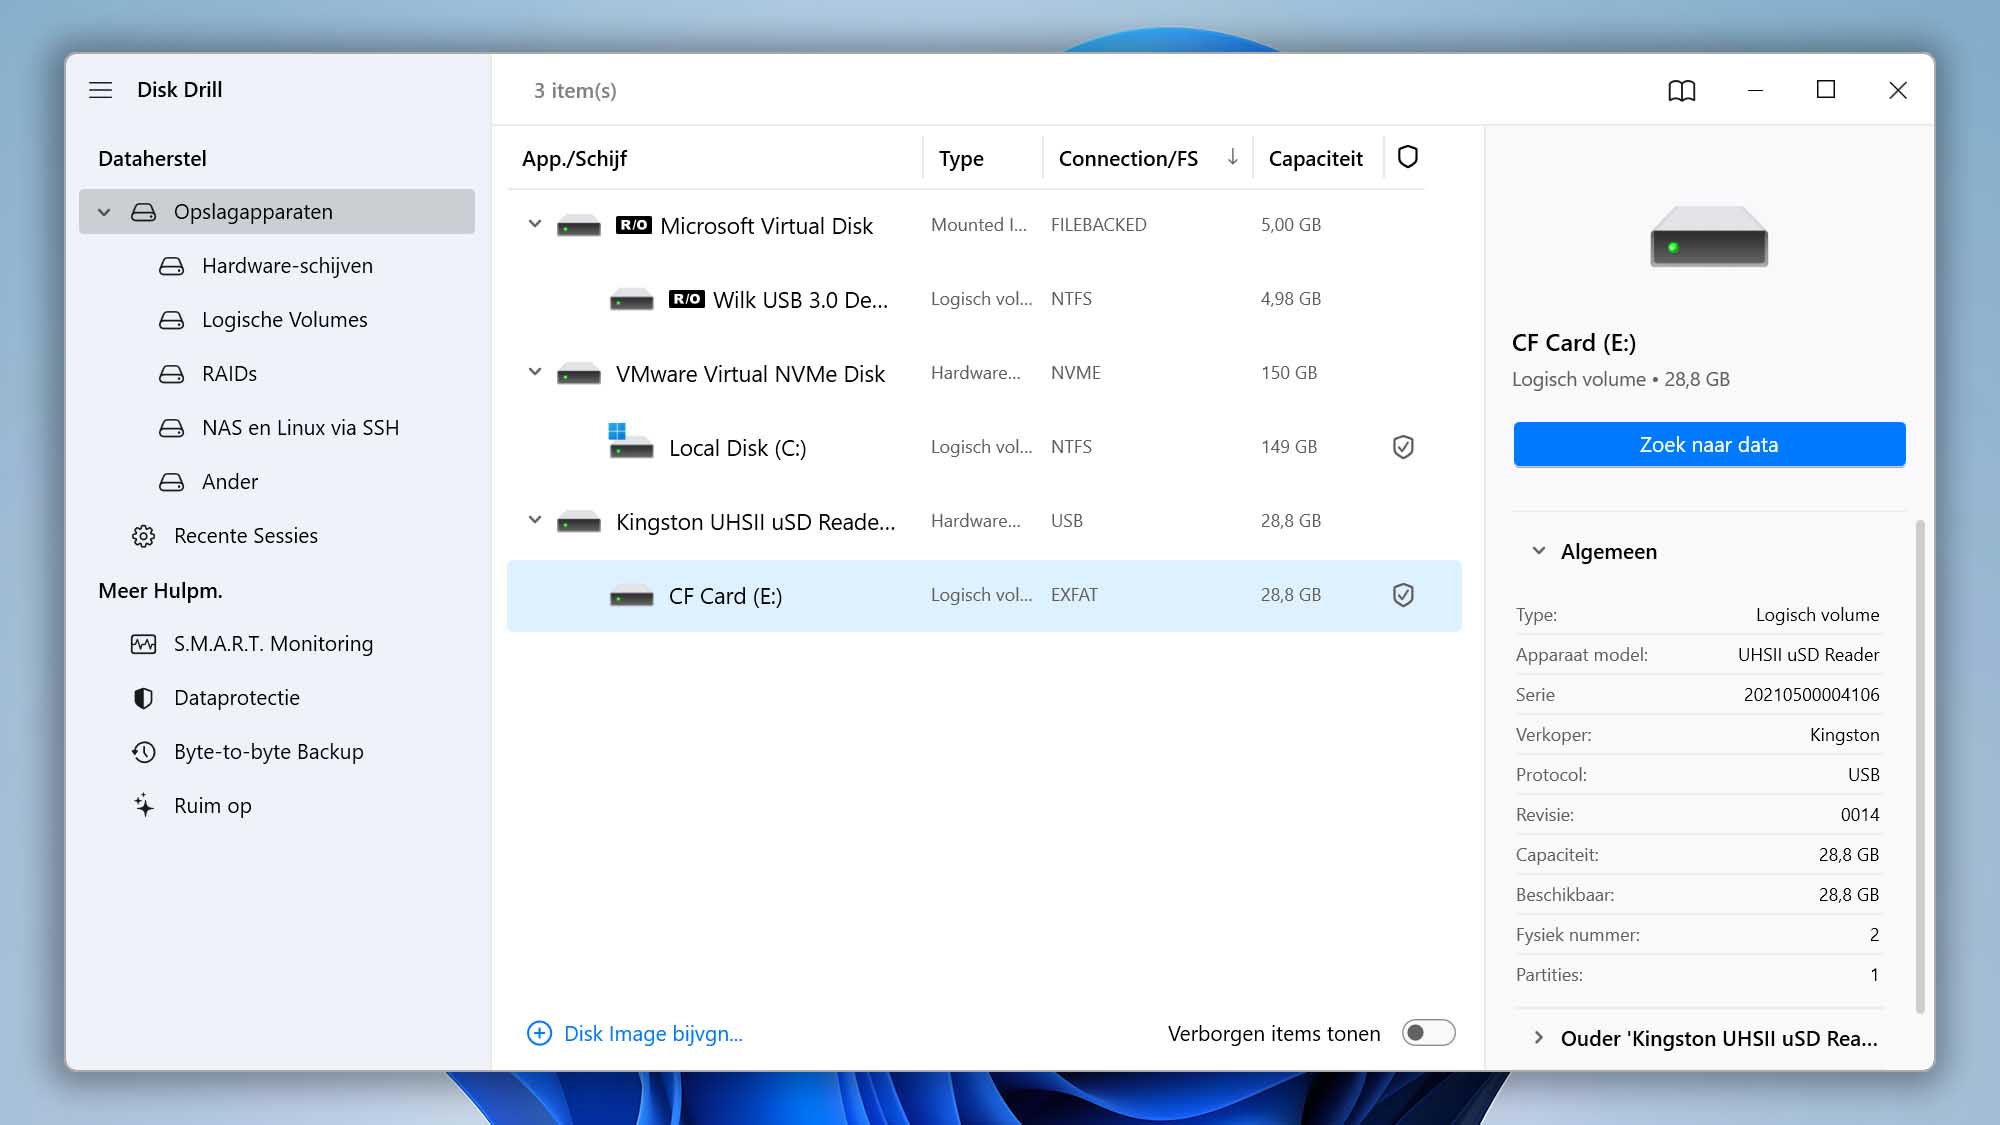Open S.M.A.R.T. Monitoring
Screen dimensions: 2000x1125
tap(277, 644)
